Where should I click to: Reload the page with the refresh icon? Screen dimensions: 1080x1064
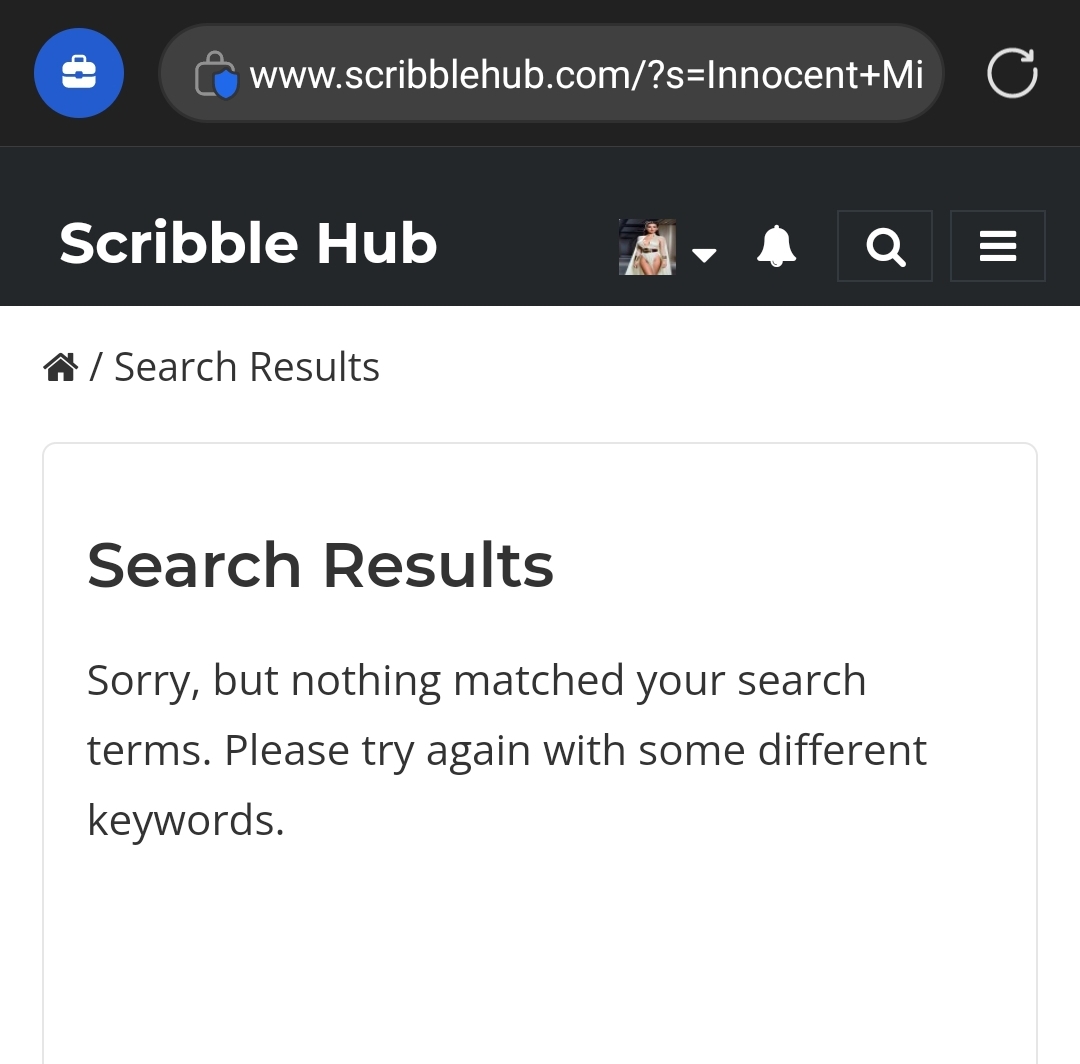1011,74
